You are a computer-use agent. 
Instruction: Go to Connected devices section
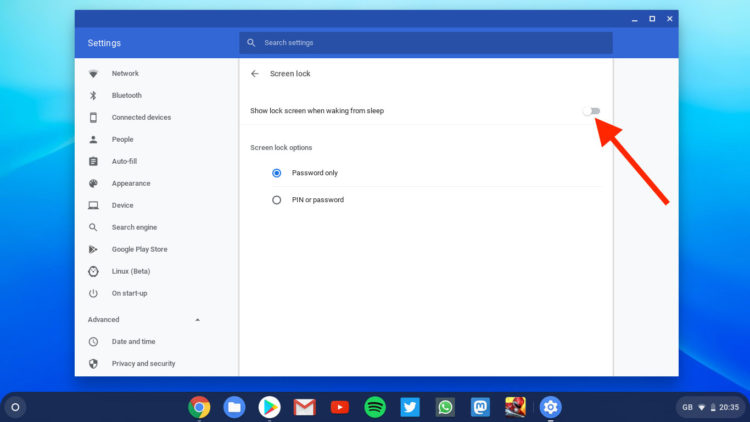141,117
